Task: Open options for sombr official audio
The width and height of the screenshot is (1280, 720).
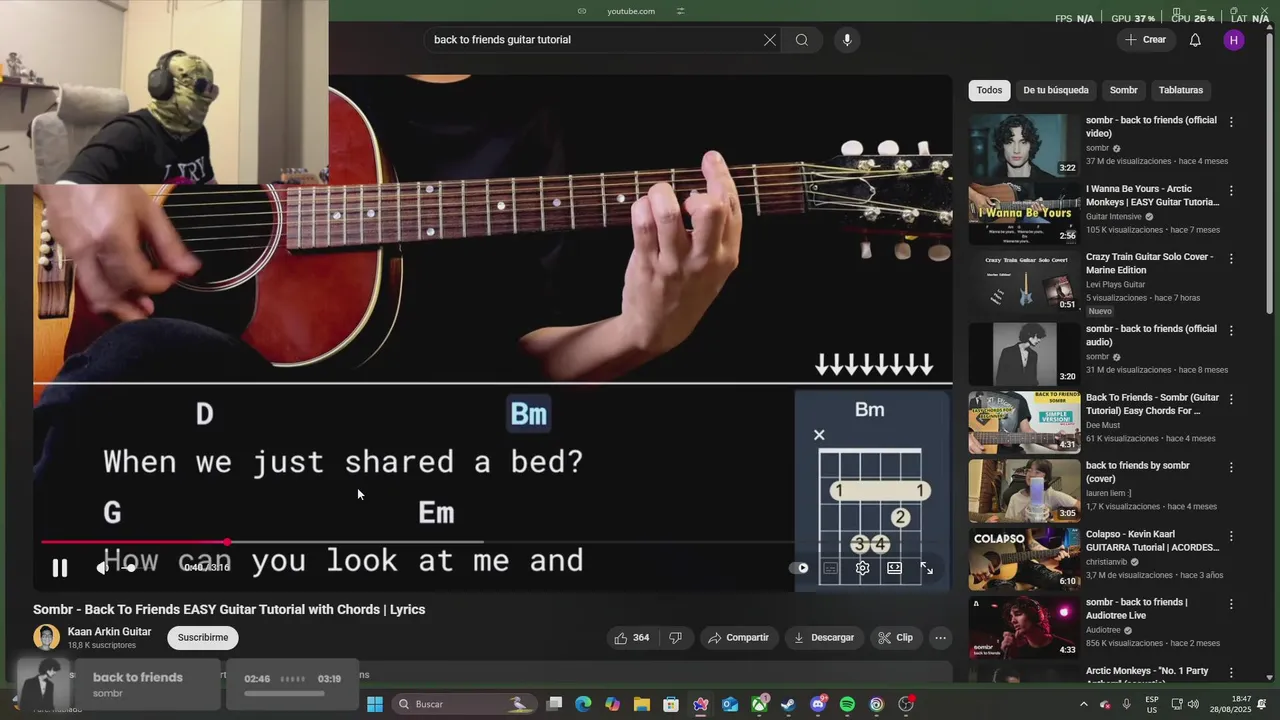Action: [x=1231, y=330]
